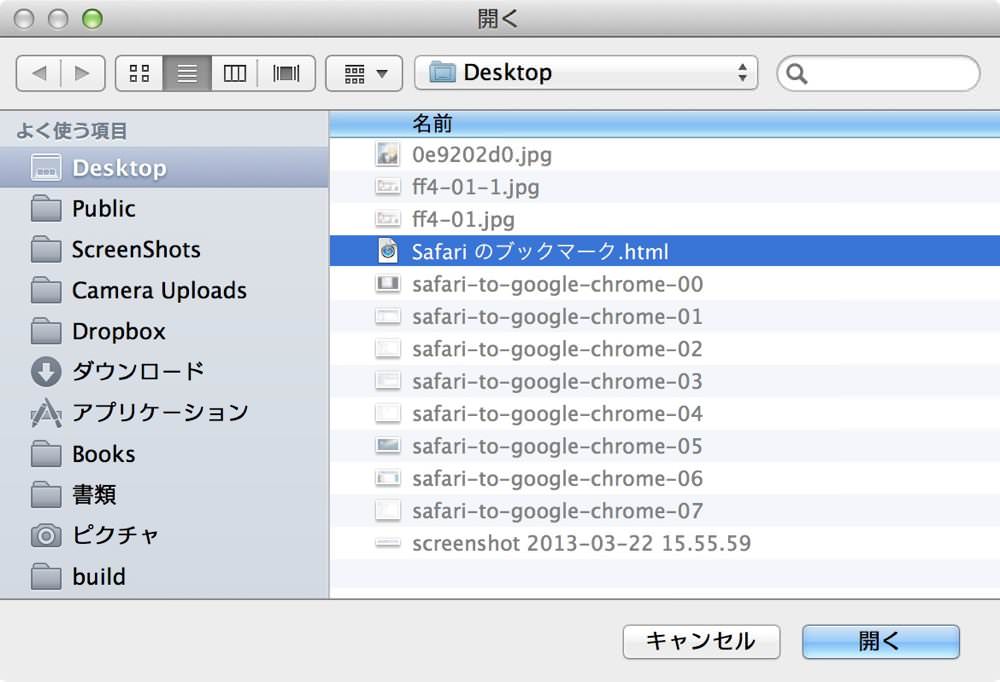Select Desktop in the sidebar
Image resolution: width=1000 pixels, height=682 pixels.
[165, 168]
